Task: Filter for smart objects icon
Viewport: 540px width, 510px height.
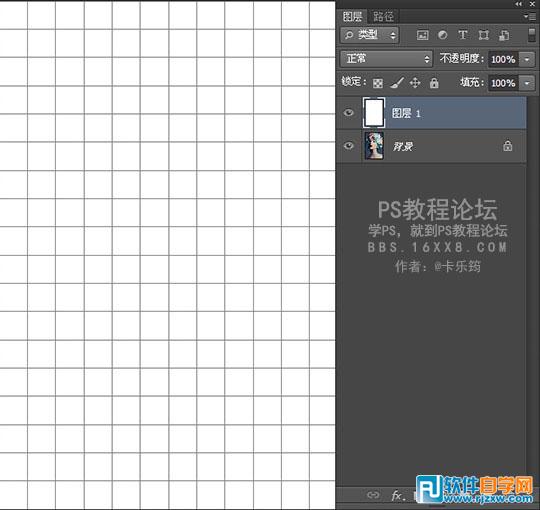Action: coord(504,35)
